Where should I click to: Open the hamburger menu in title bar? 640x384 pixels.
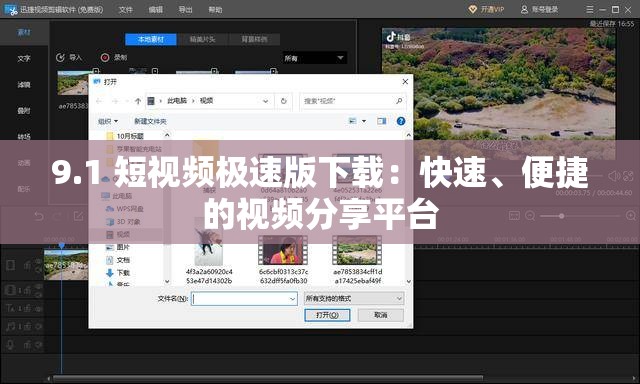590,9
